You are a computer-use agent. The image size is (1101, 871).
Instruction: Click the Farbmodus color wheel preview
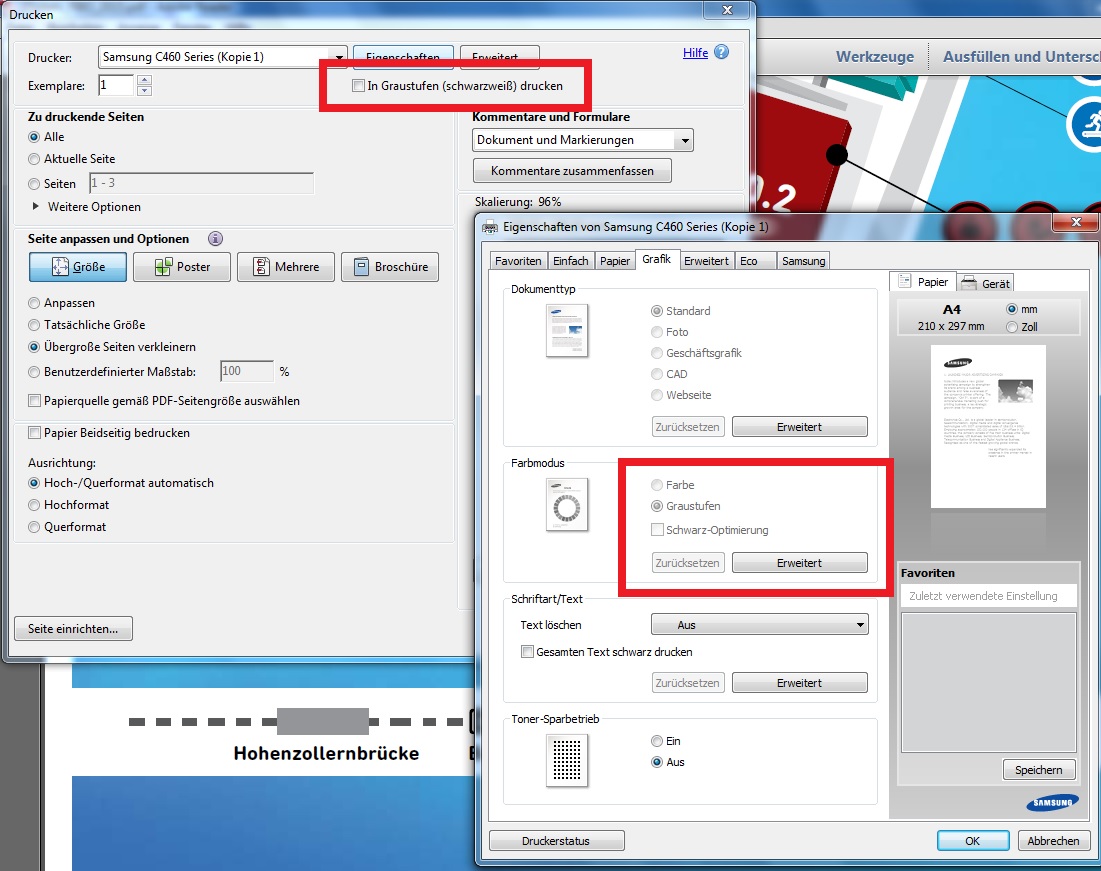(x=567, y=504)
